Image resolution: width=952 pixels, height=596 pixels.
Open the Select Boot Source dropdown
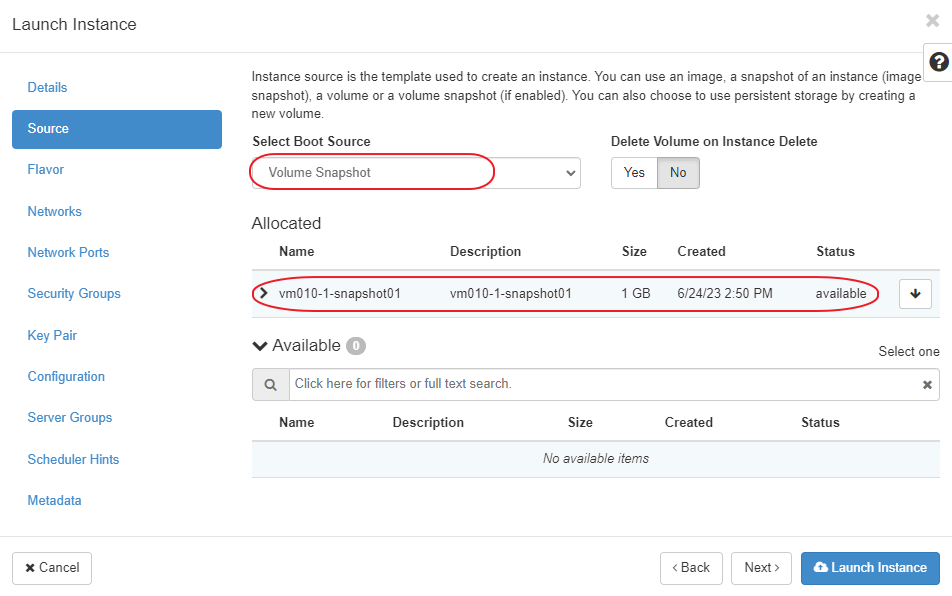tap(415, 173)
